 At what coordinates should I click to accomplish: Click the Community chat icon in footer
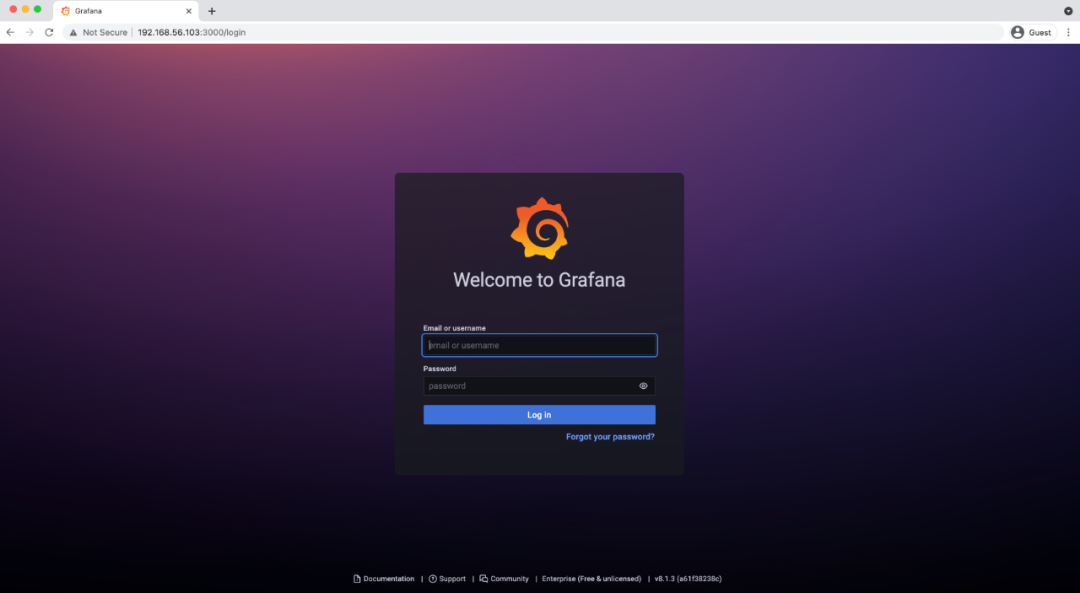[x=484, y=579]
